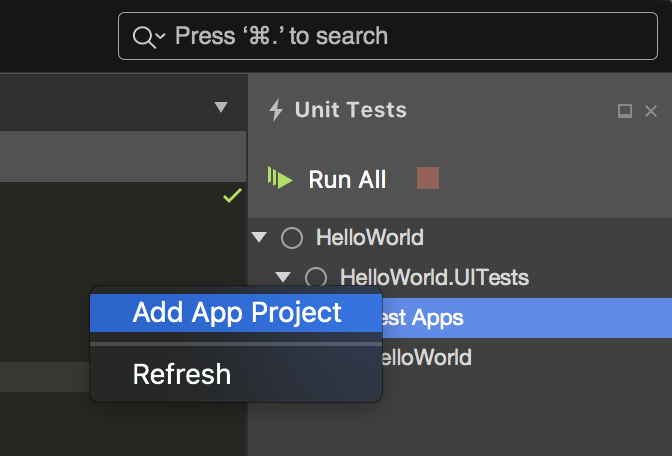Image resolution: width=672 pixels, height=456 pixels.
Task: Select the HelloWorld tree item
Action: coord(369,237)
